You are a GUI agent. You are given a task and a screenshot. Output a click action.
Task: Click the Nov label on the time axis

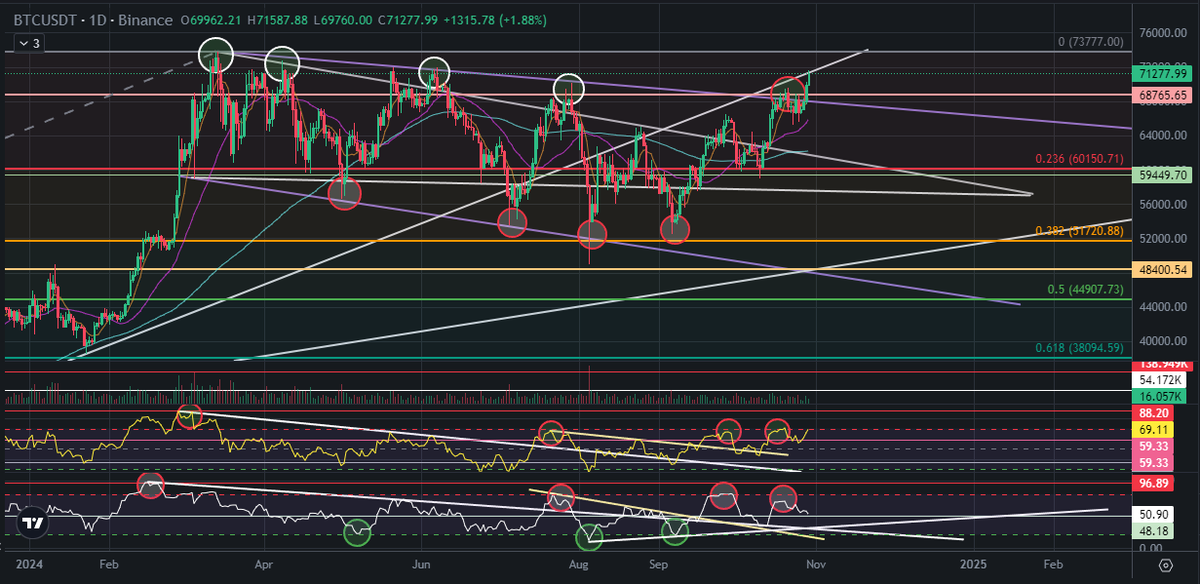pos(816,564)
